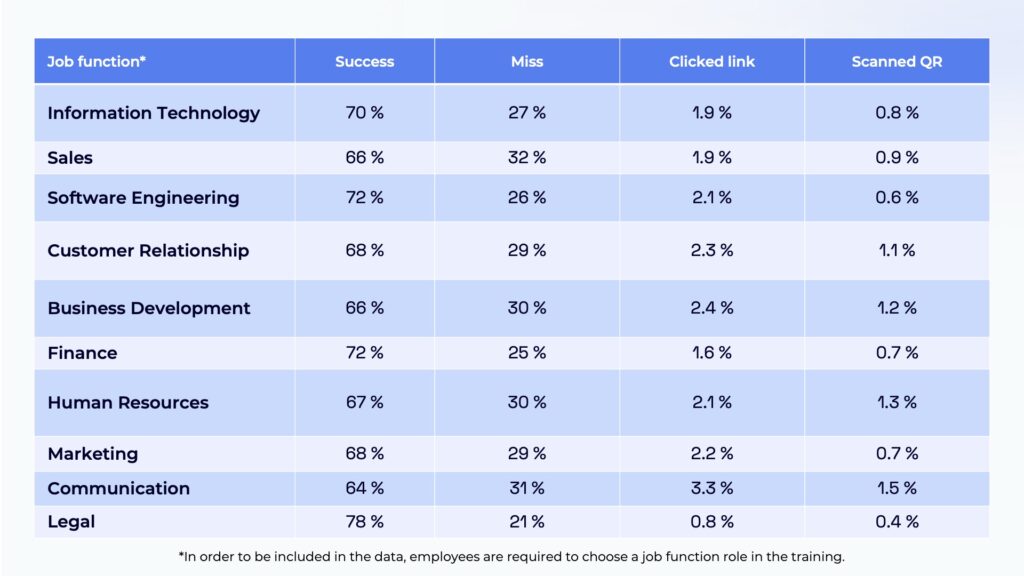The width and height of the screenshot is (1024, 576).
Task: Select Communication's 3.3 % Clicked link cell
Action: [x=711, y=489]
